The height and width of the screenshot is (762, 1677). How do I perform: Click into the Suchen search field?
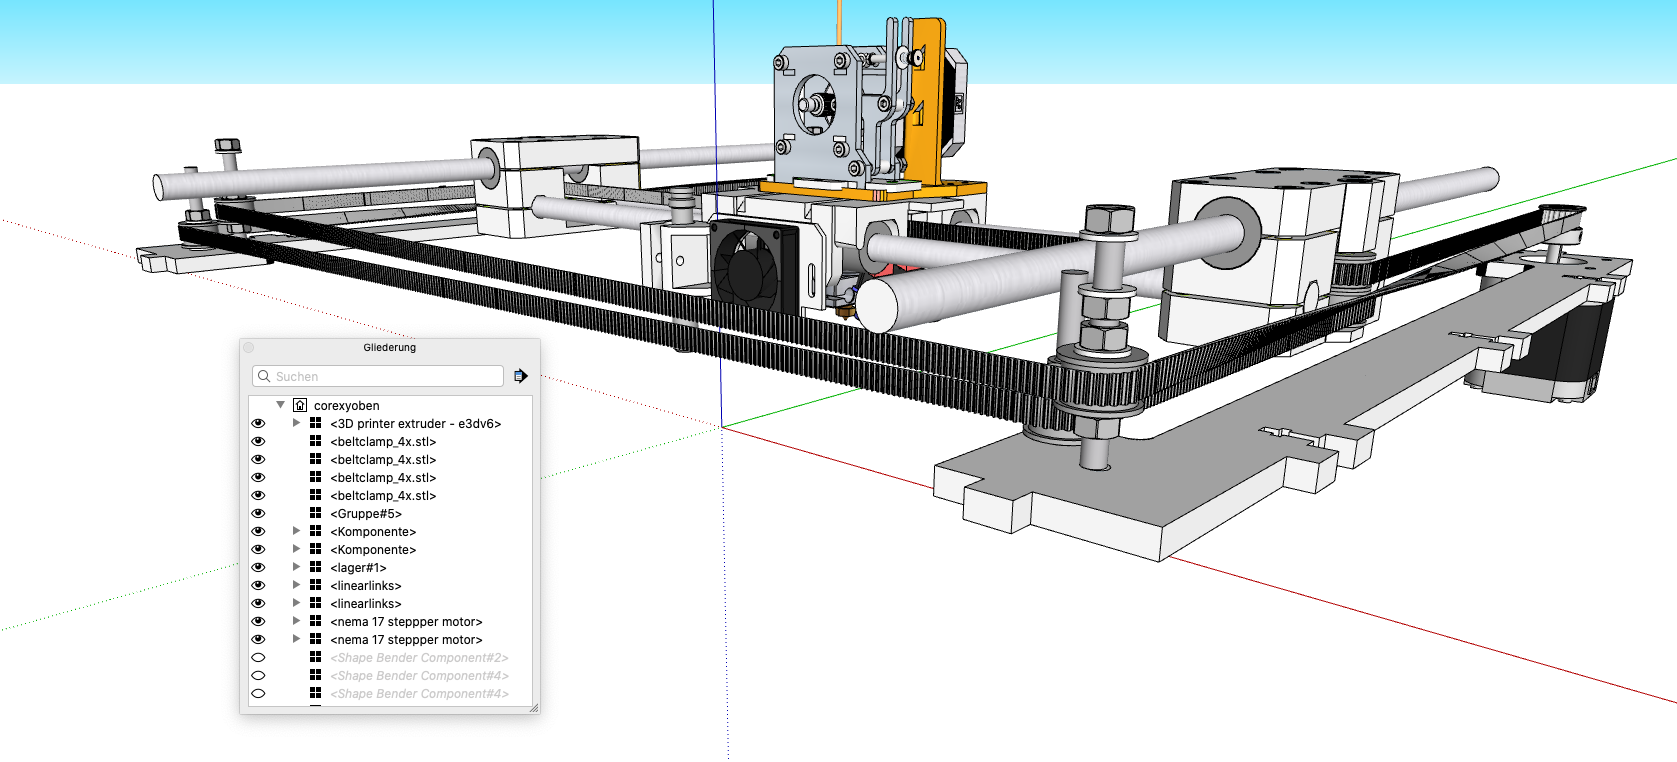coord(385,376)
